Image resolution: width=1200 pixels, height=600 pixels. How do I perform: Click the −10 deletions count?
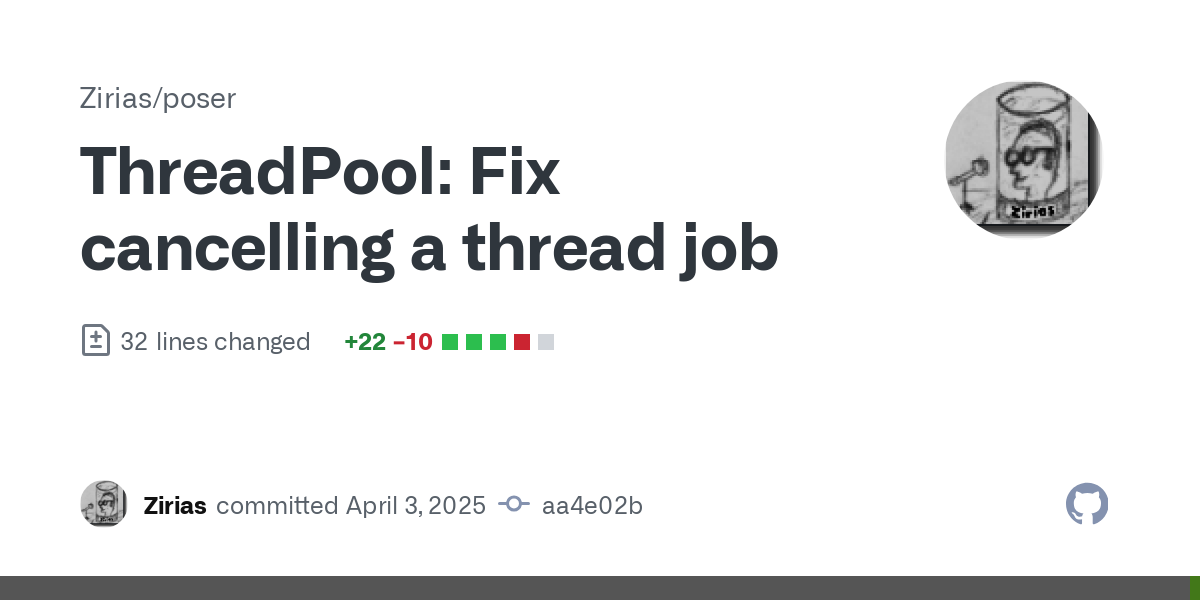point(413,342)
